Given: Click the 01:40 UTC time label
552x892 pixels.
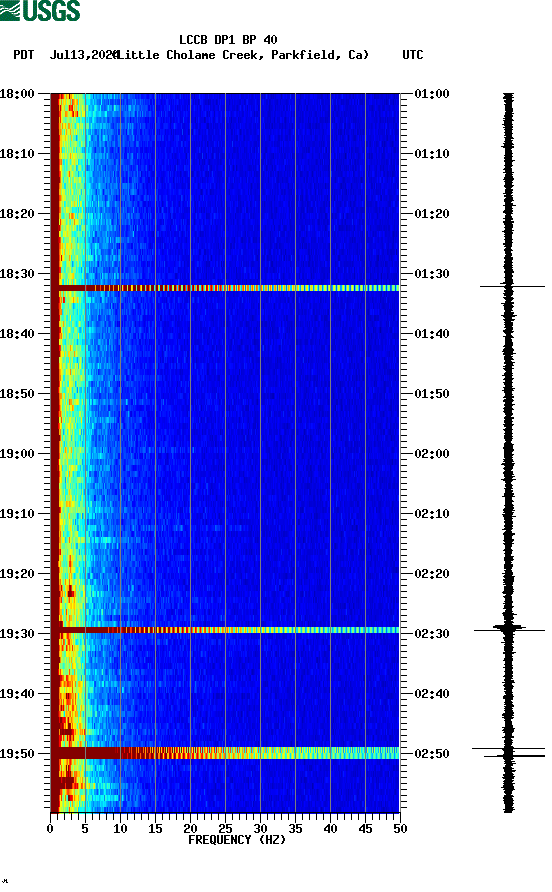Looking at the screenshot, I should 432,333.
